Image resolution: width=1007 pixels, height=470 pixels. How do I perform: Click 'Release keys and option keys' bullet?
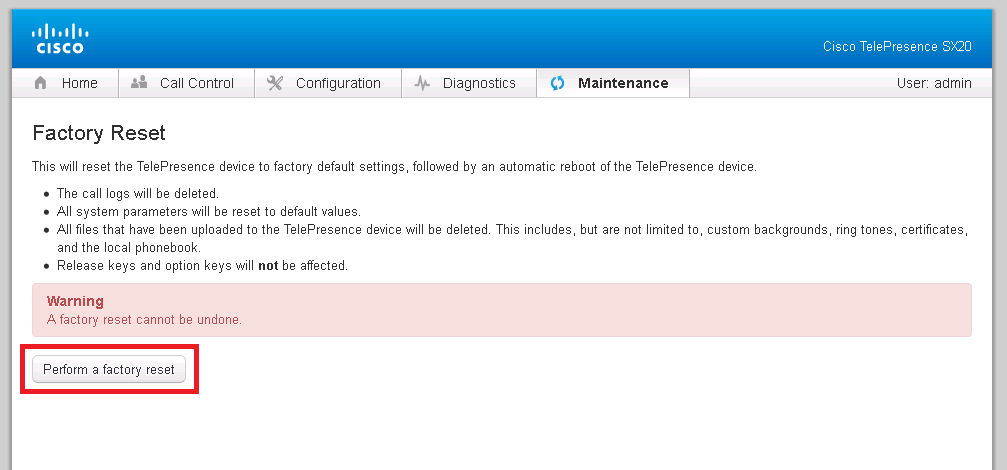202,266
